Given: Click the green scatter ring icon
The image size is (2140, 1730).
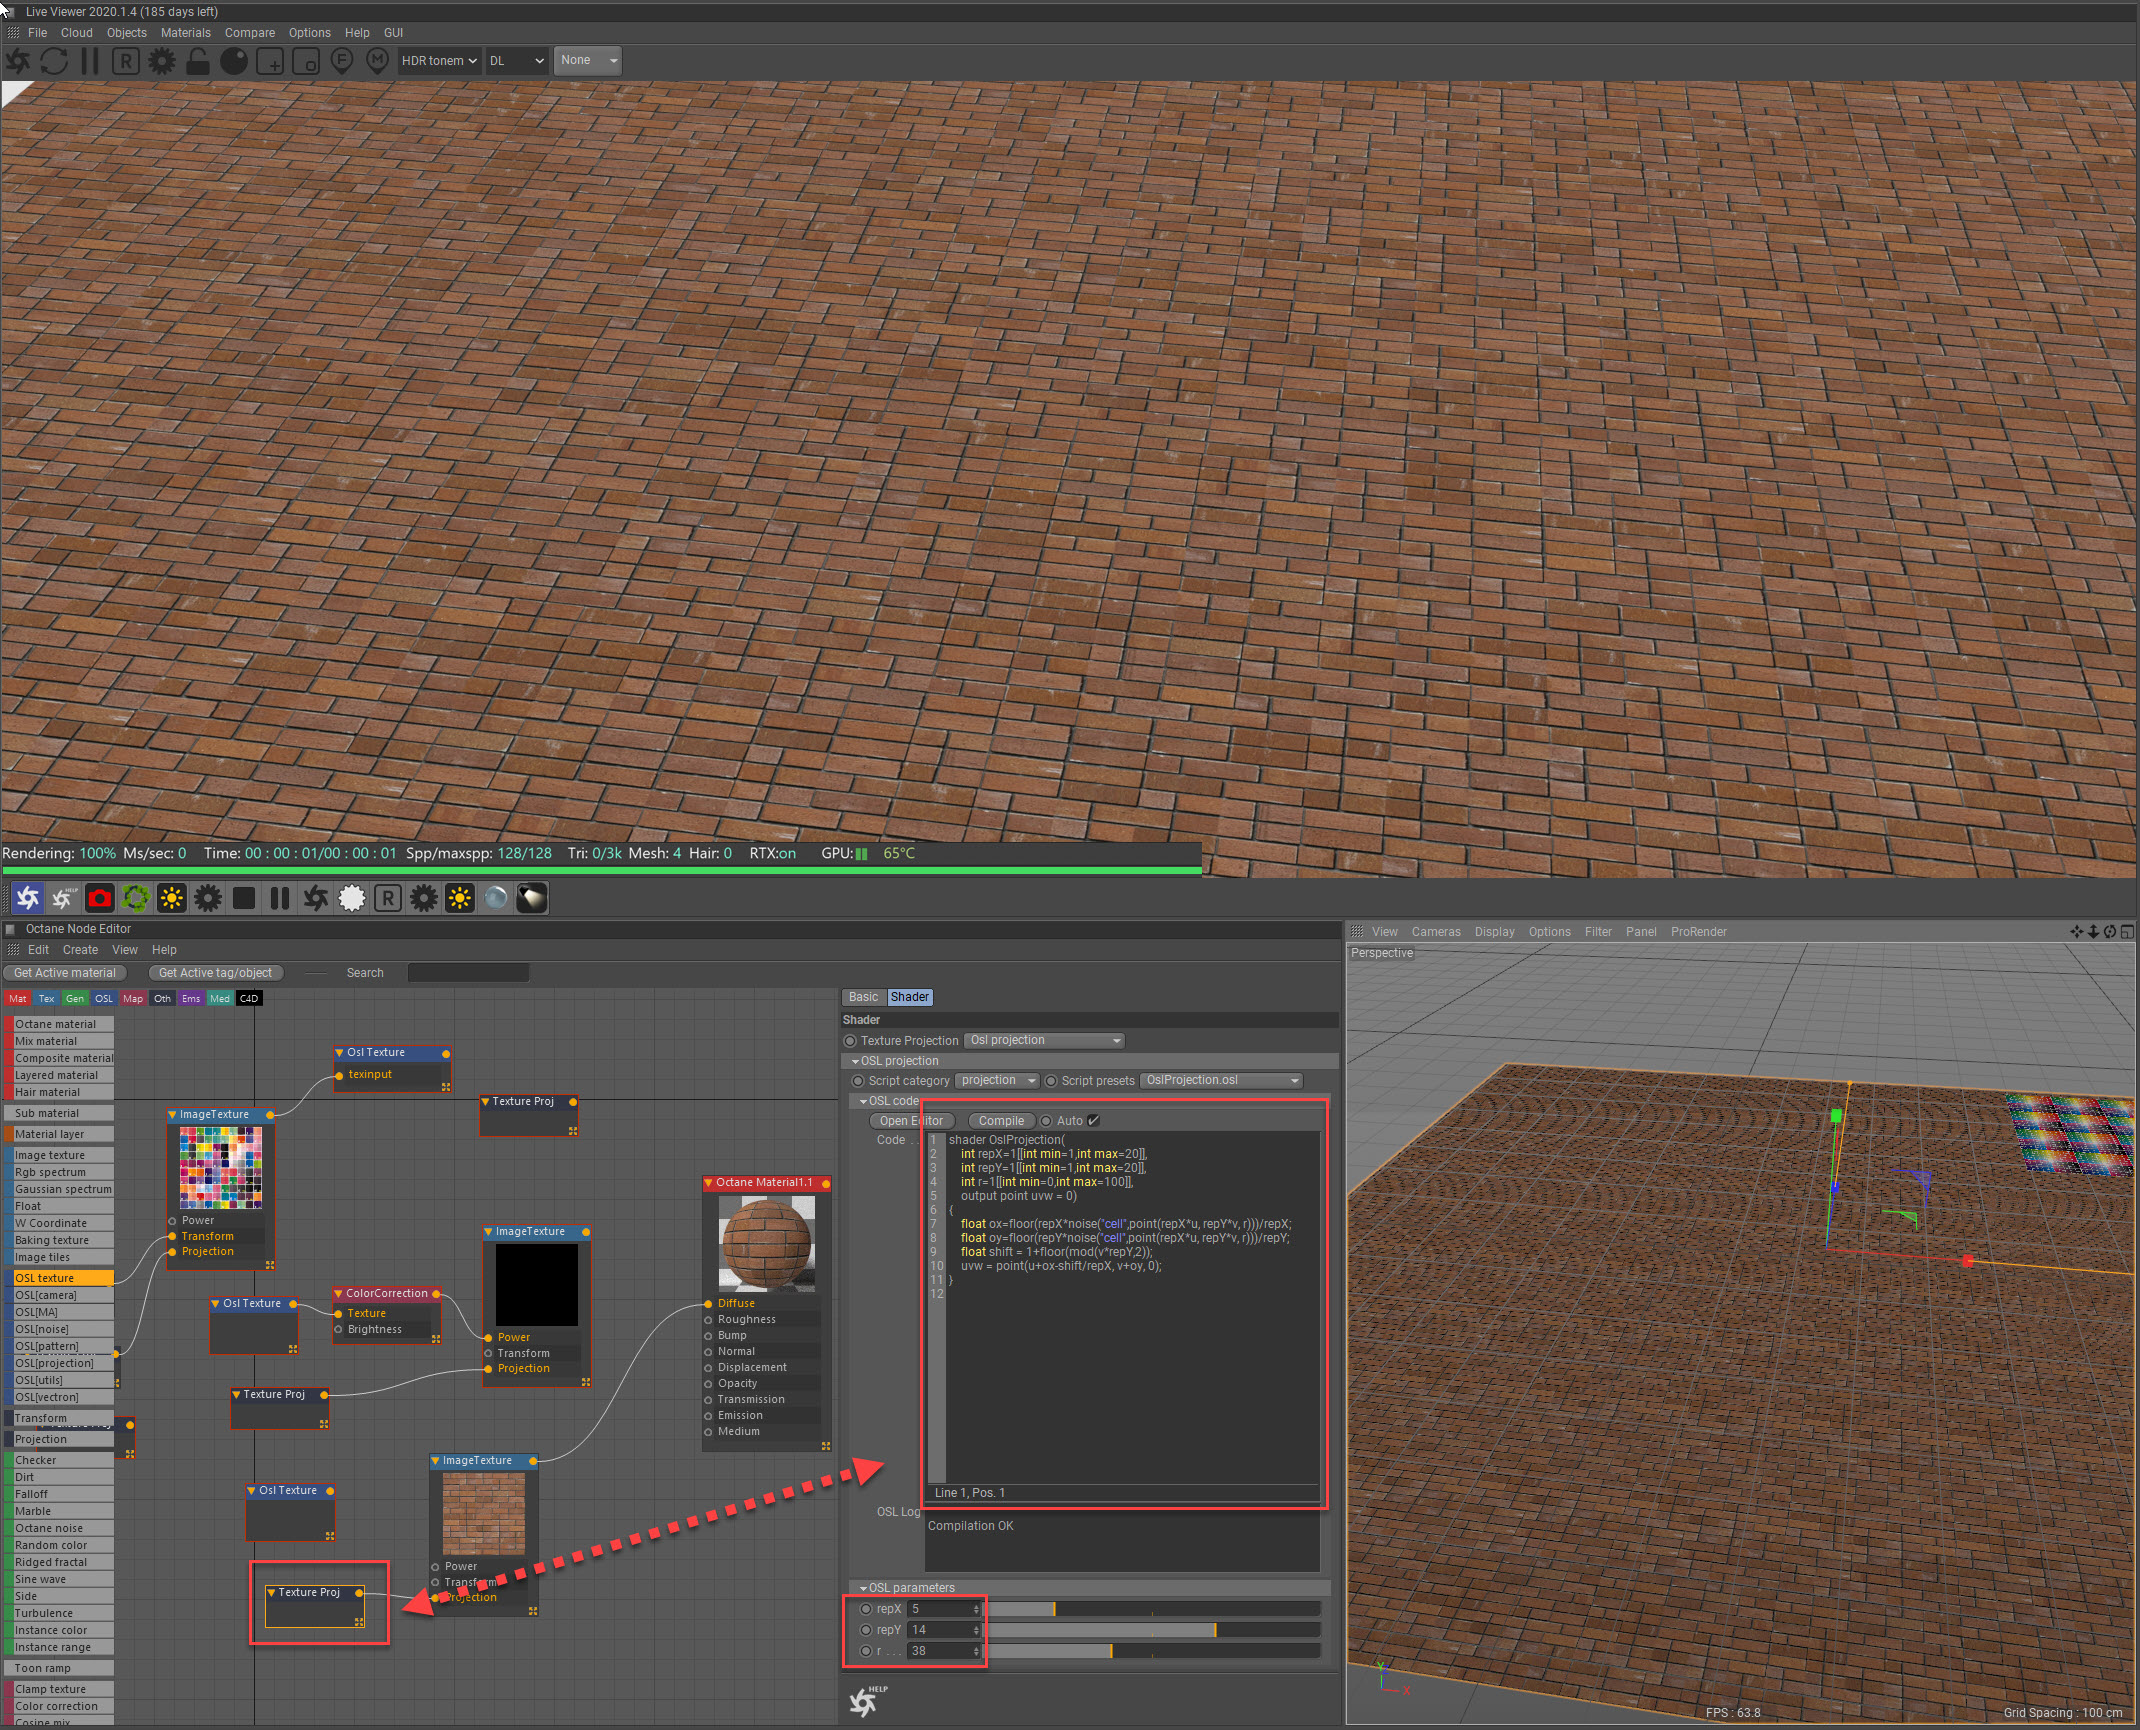Looking at the screenshot, I should 136,898.
